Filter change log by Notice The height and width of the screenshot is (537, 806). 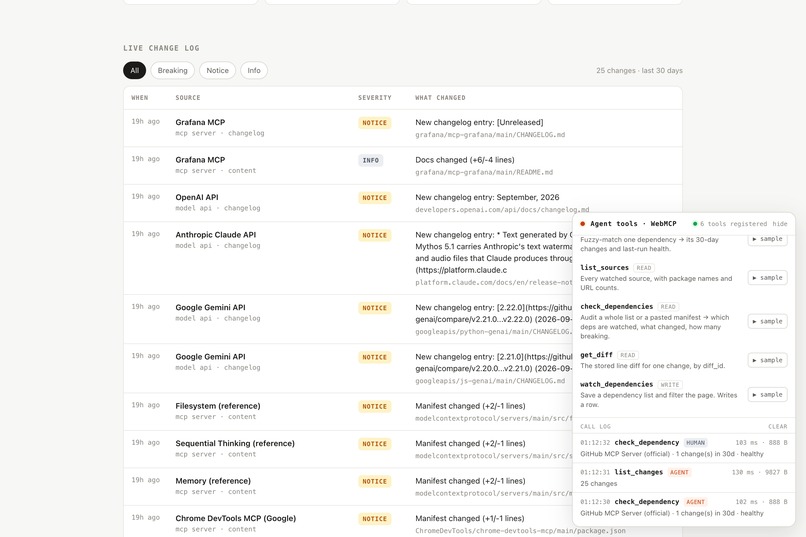click(217, 70)
